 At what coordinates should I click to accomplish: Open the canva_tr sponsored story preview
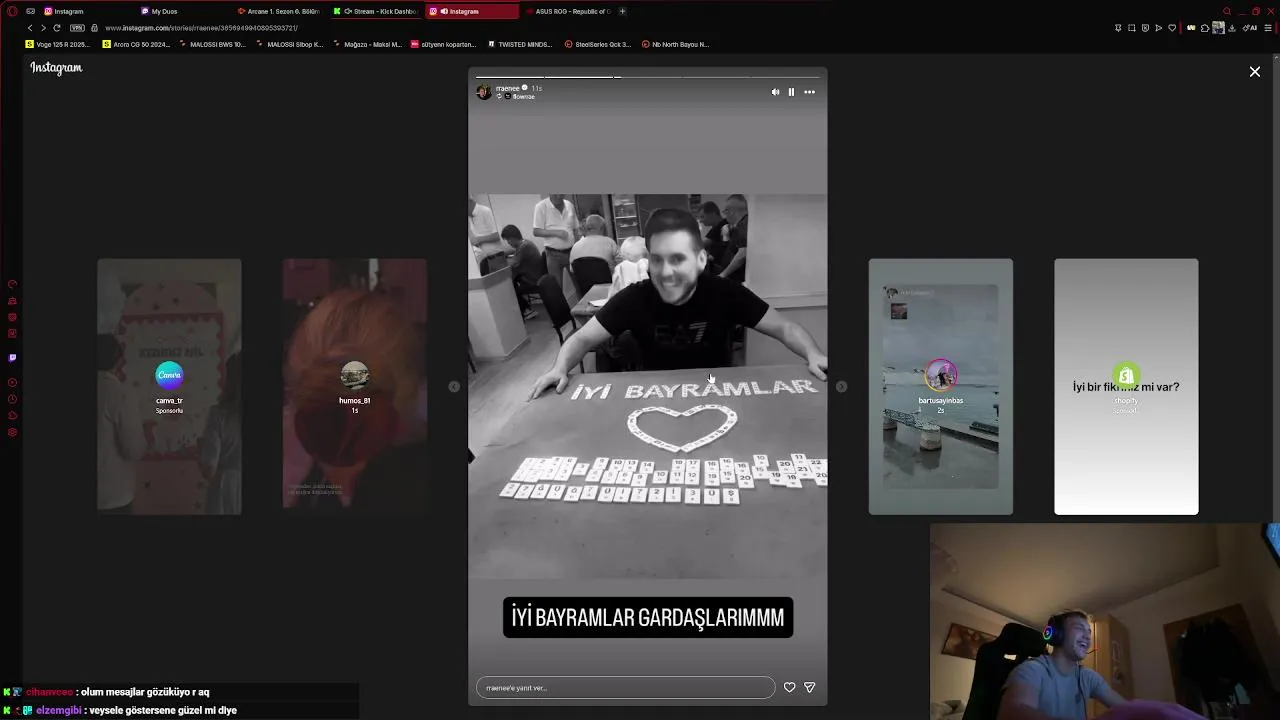(169, 387)
